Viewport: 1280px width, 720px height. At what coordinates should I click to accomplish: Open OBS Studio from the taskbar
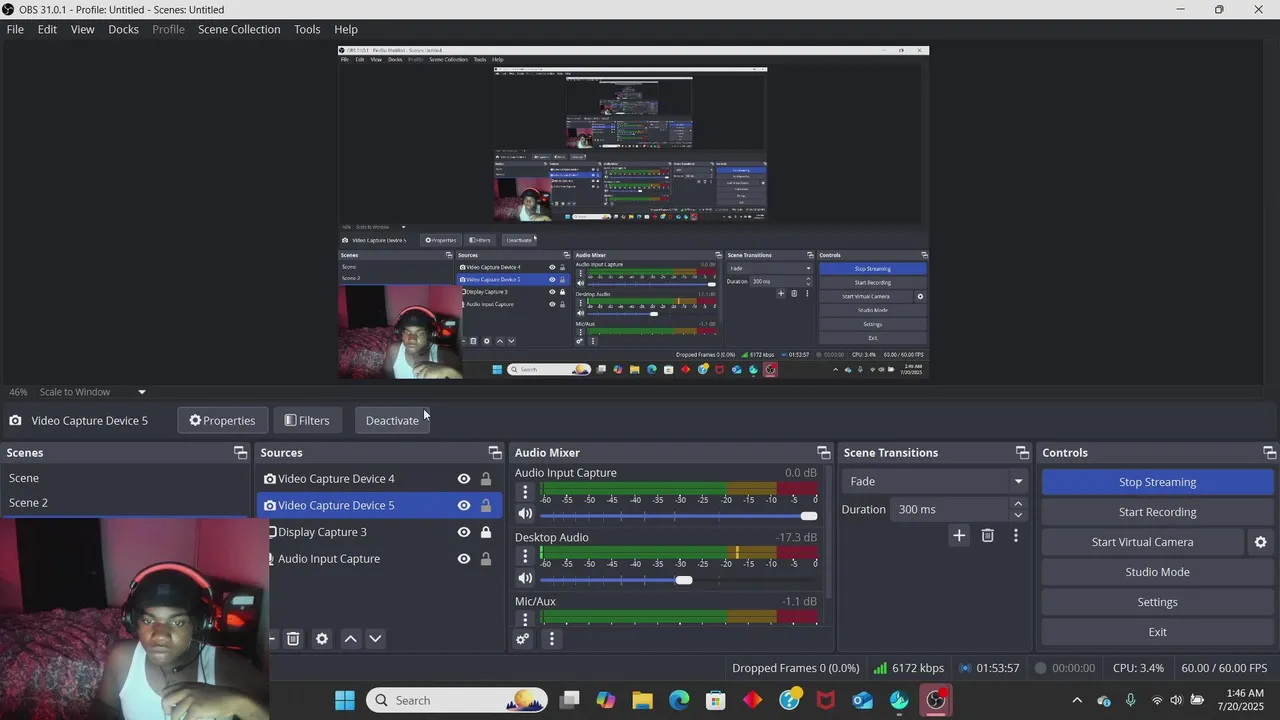pyautogui.click(x=936, y=700)
